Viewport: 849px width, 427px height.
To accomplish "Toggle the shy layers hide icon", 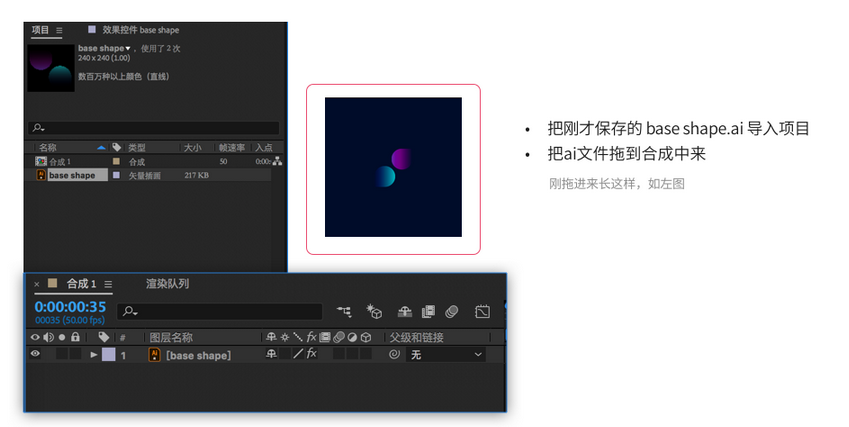I will click(x=404, y=312).
